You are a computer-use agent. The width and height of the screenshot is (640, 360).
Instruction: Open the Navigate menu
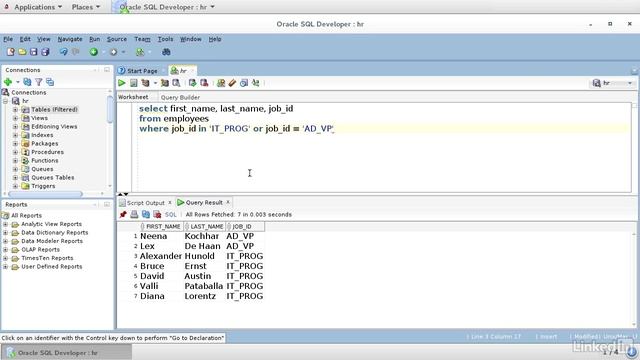tap(70, 39)
